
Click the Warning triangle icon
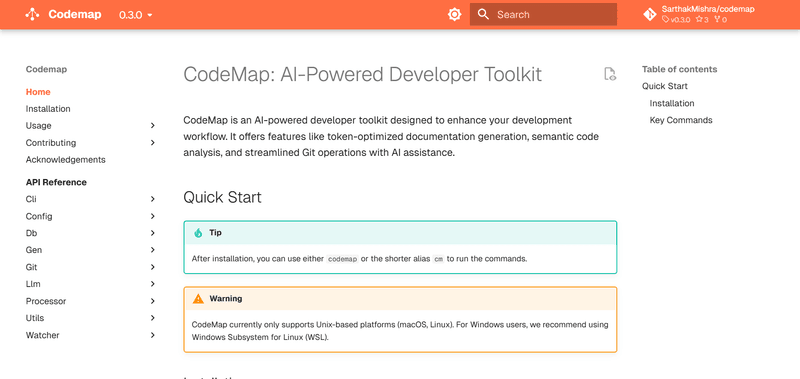tap(198, 298)
